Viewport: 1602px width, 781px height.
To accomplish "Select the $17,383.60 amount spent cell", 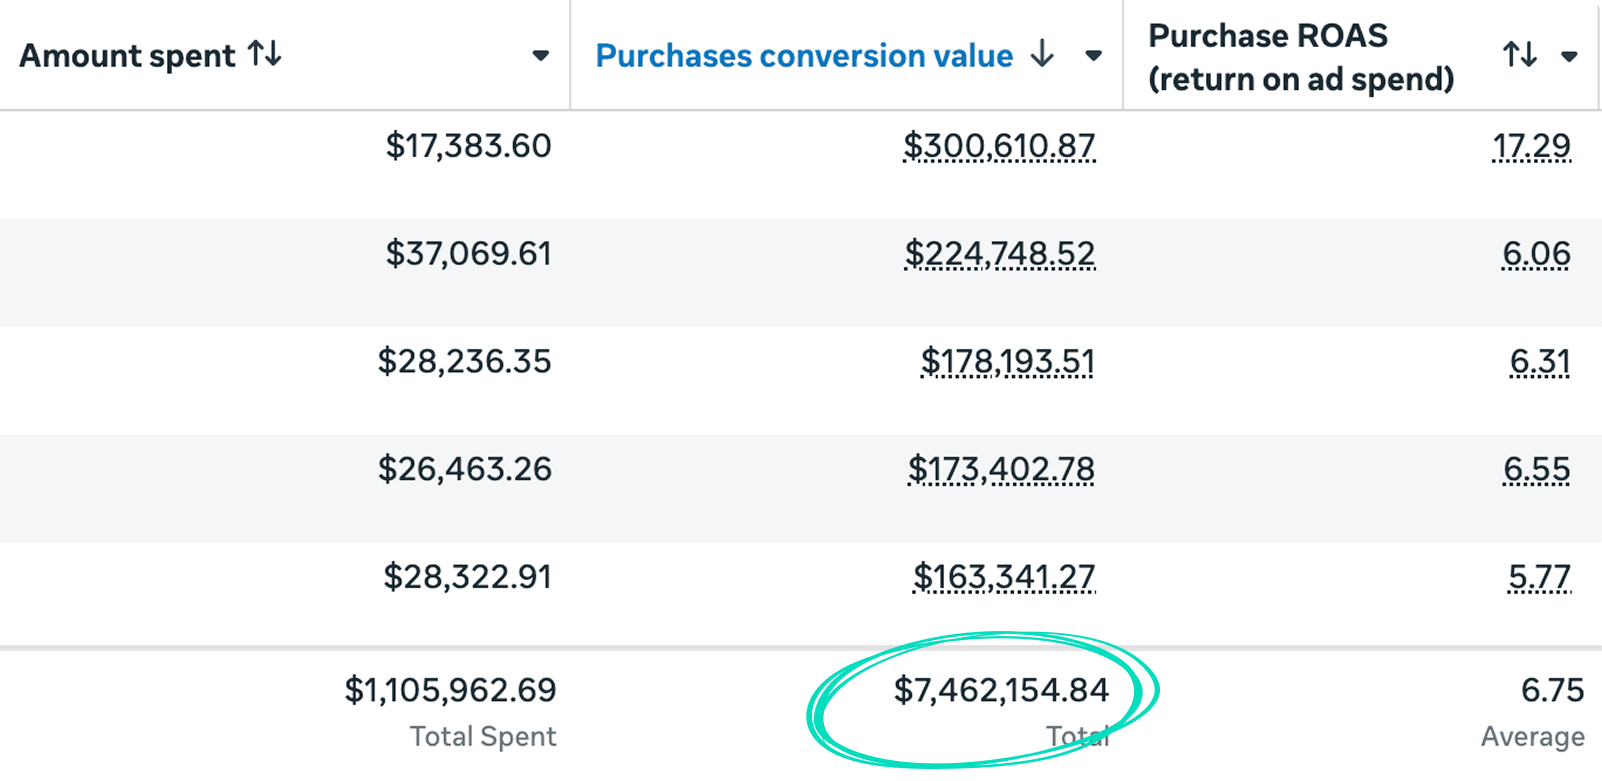I will pyautogui.click(x=468, y=146).
